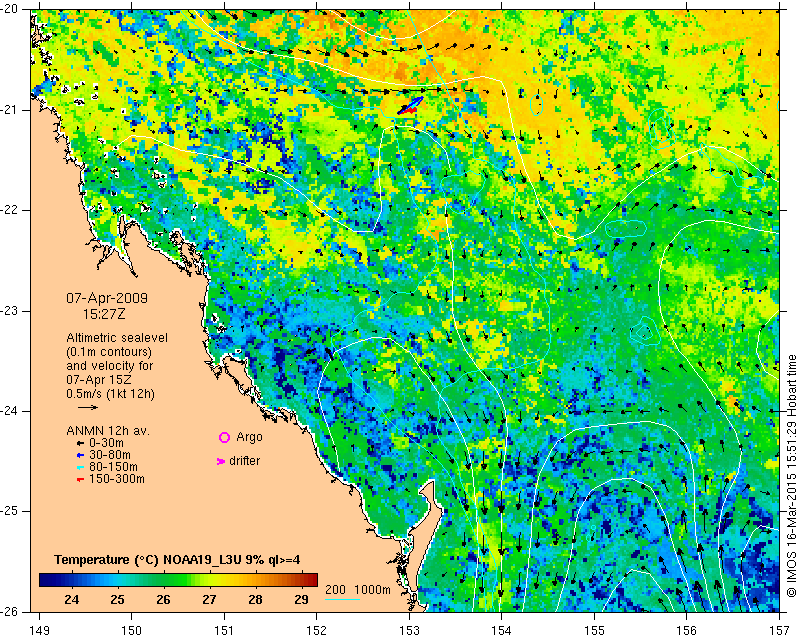Click the '30-80m' depth label
The image size is (800, 640).
110,455
